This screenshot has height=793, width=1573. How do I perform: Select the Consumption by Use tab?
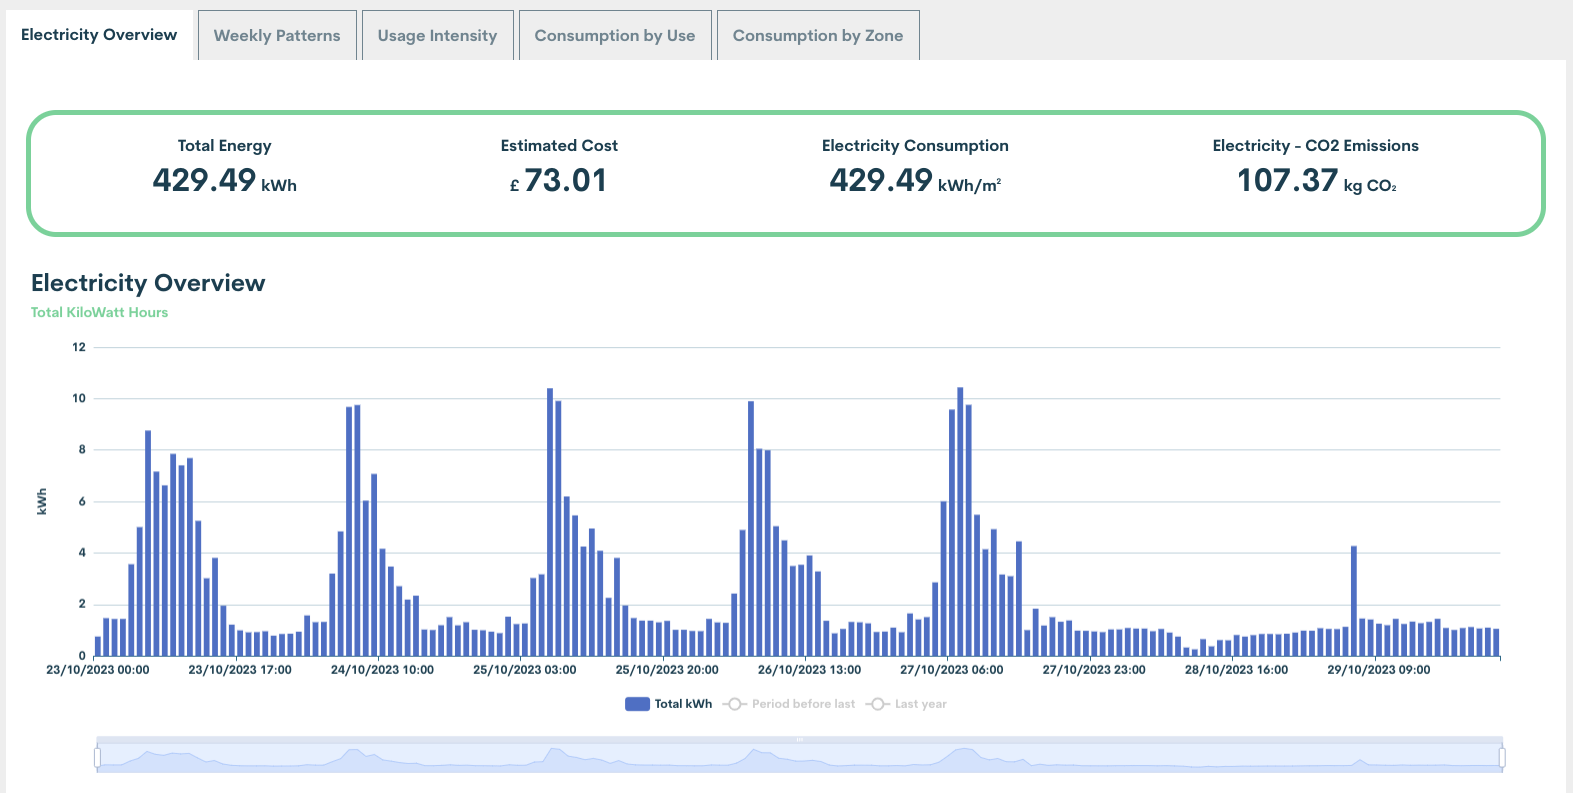[614, 36]
